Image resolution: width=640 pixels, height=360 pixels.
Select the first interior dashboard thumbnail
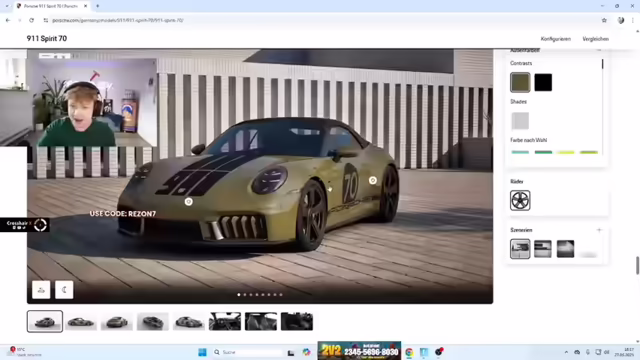click(225, 322)
